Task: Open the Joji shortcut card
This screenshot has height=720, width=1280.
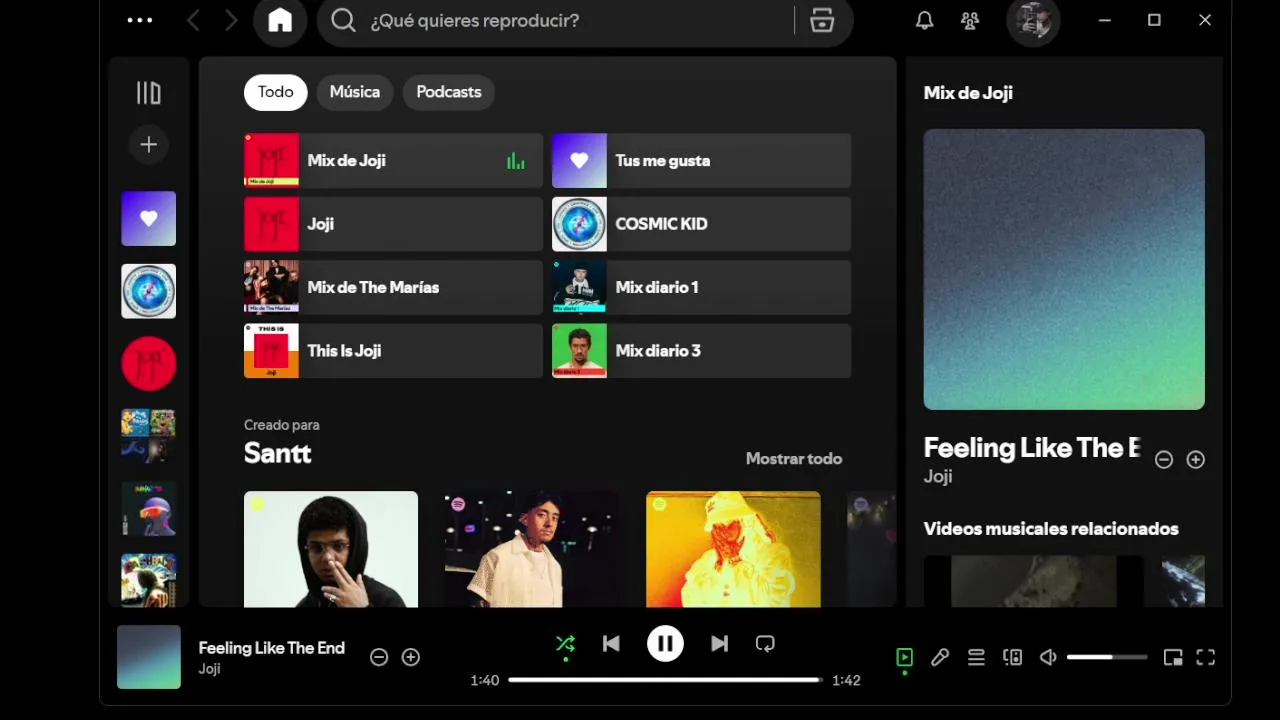Action: [393, 224]
